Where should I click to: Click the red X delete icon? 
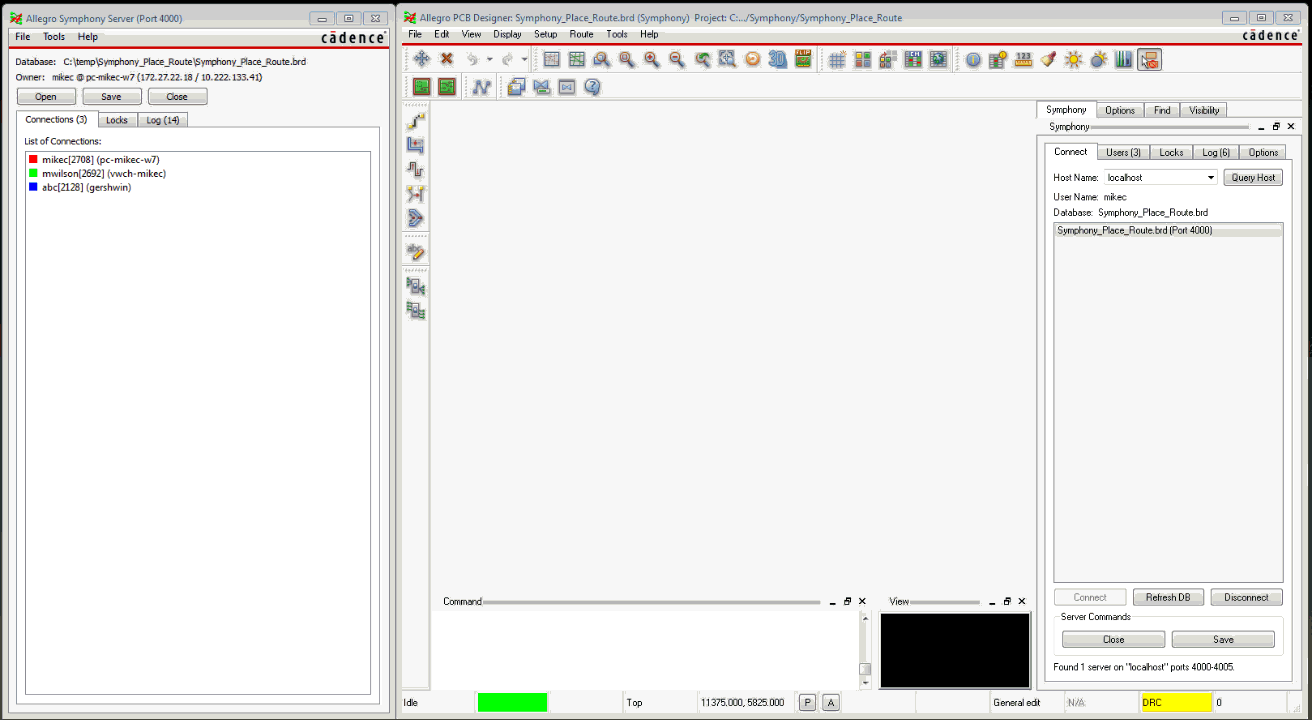[447, 59]
